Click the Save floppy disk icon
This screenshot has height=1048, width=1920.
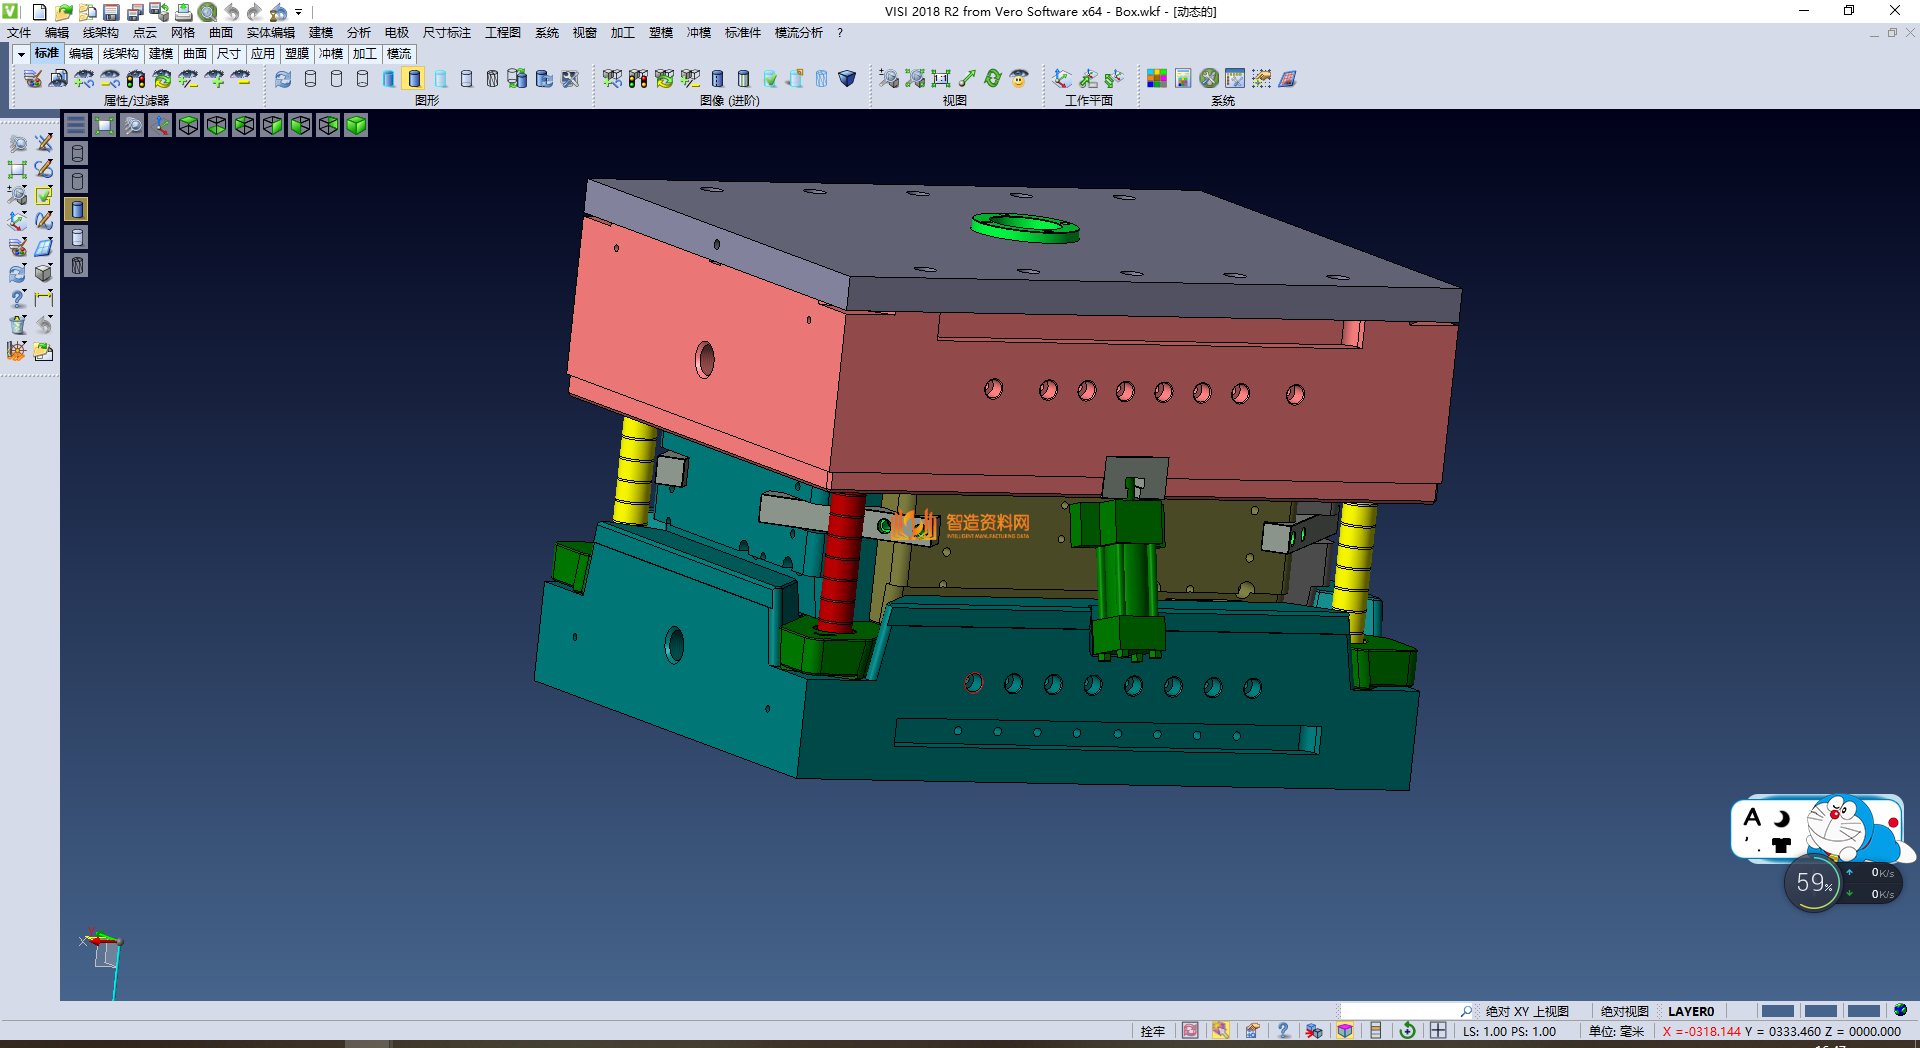(x=111, y=12)
